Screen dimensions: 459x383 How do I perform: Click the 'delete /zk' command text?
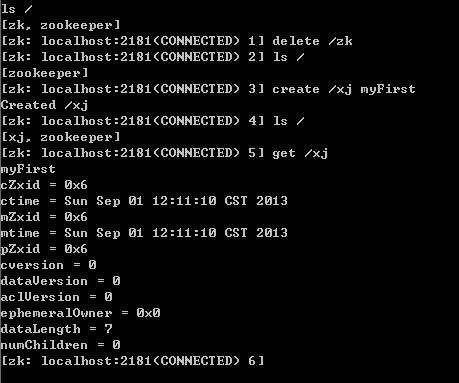point(312,41)
